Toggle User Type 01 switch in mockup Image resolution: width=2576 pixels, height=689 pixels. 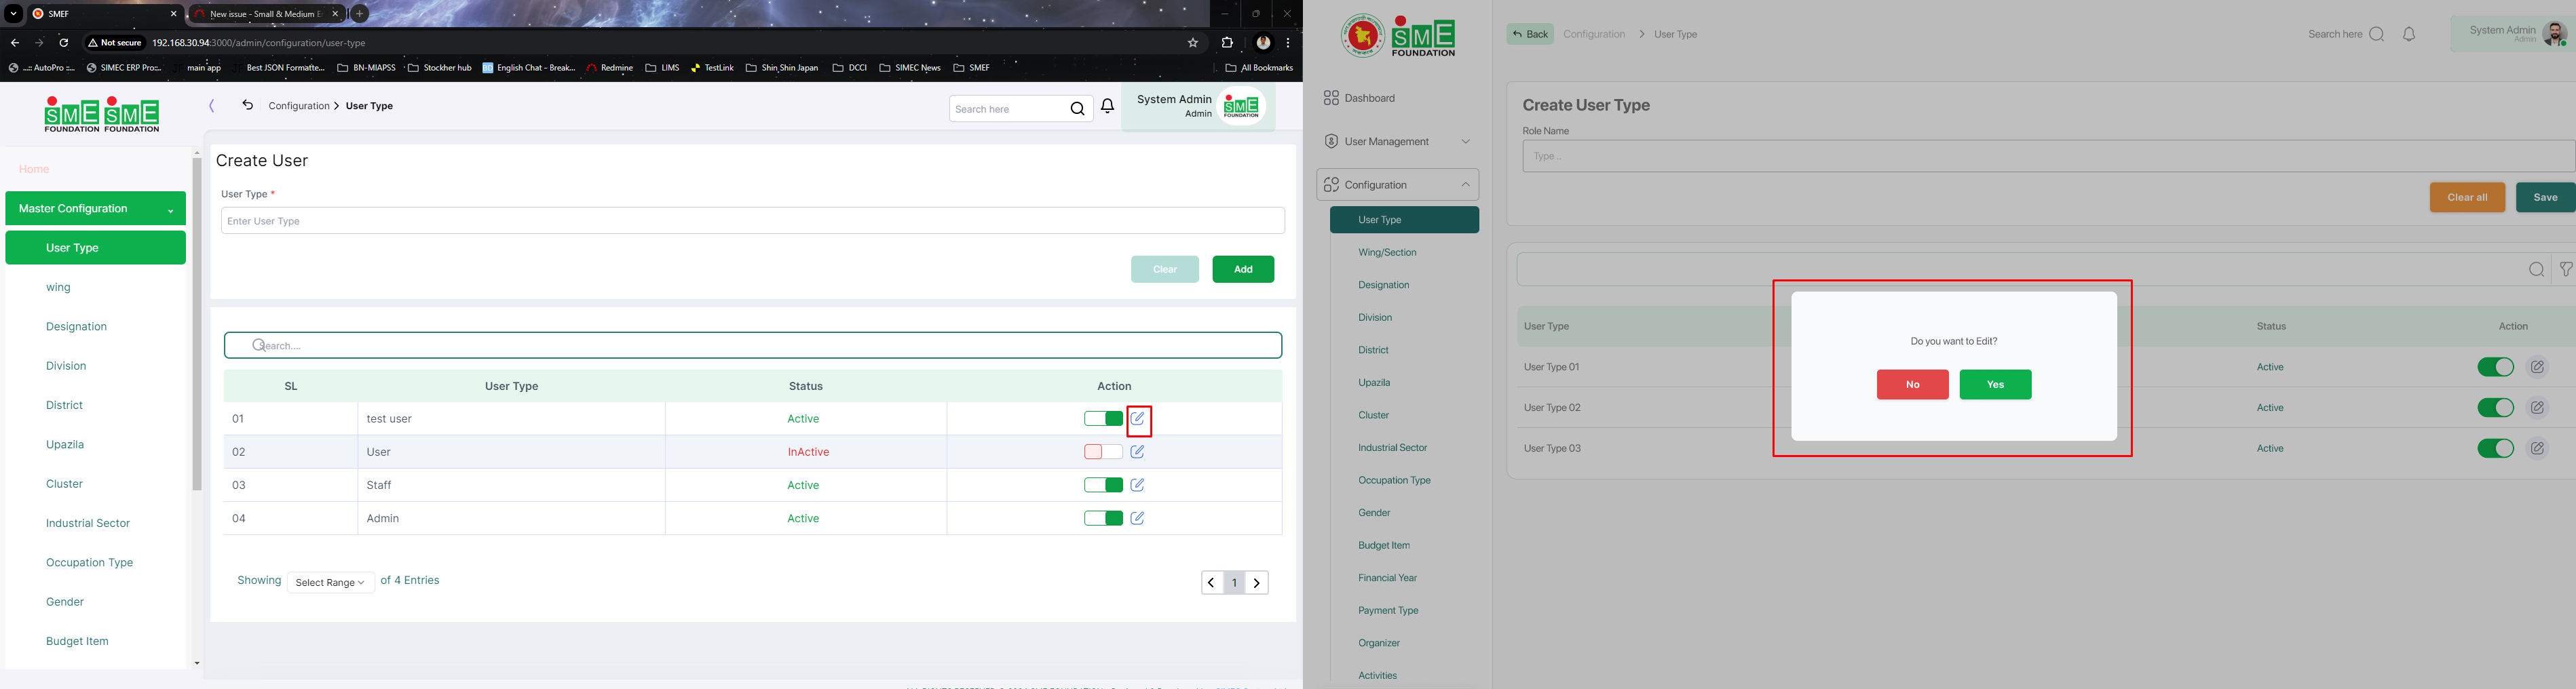tap(2496, 367)
